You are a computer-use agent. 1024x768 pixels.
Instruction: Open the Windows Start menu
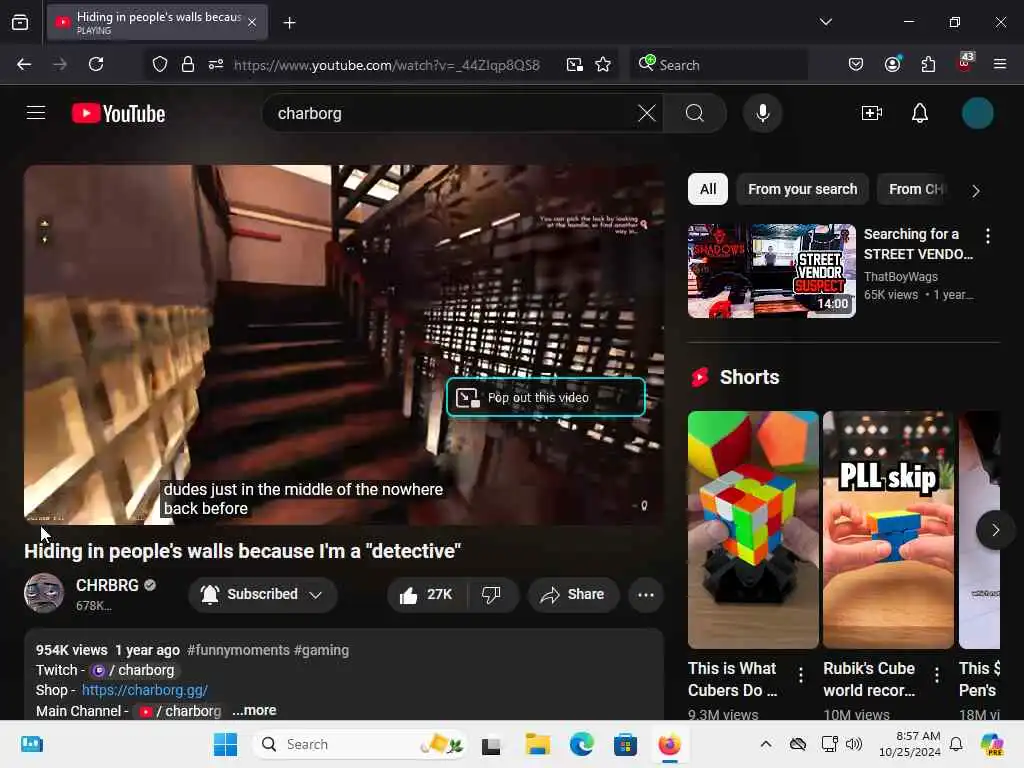(x=225, y=744)
